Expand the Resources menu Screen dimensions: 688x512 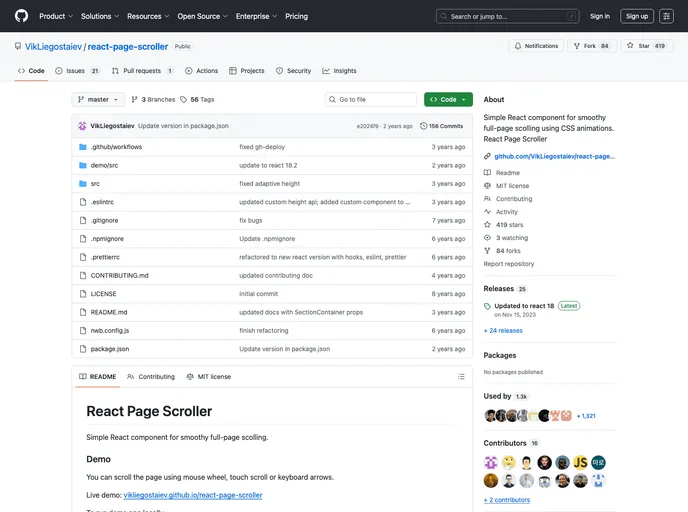148,16
